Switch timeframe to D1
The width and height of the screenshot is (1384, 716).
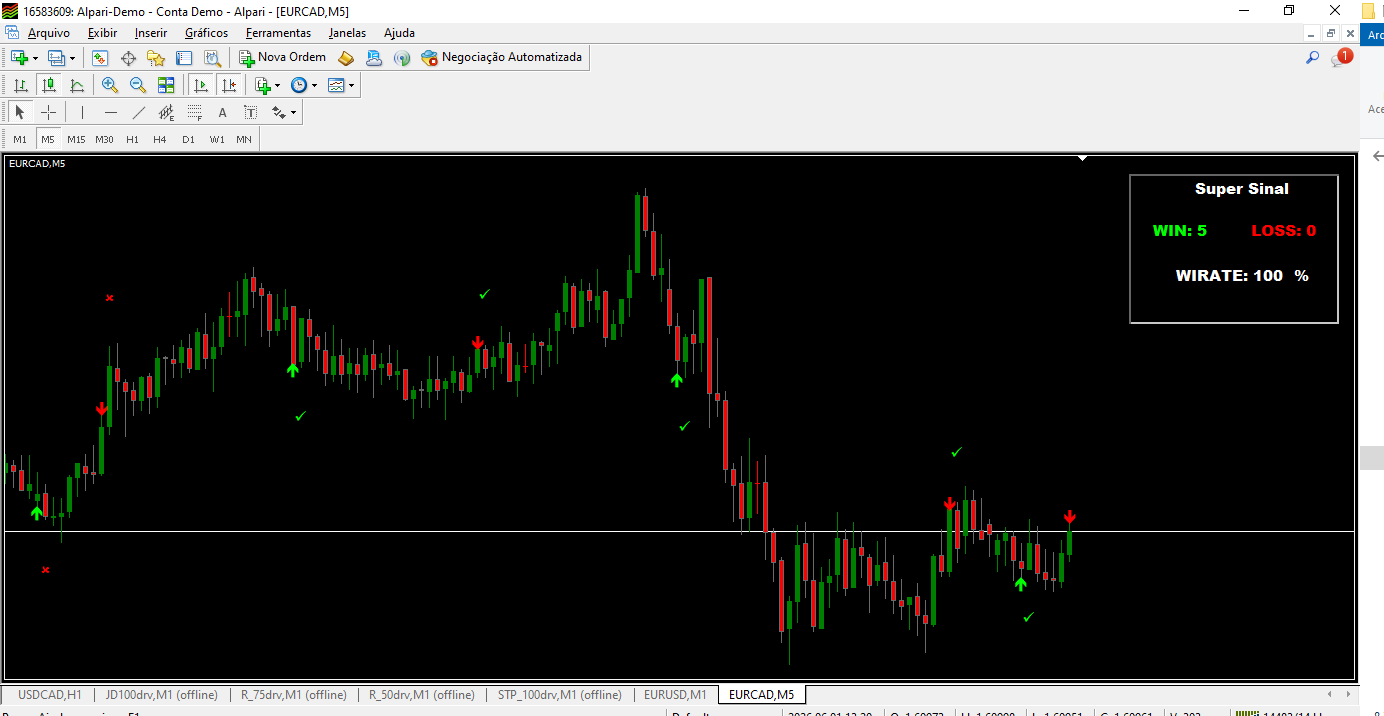(x=188, y=139)
